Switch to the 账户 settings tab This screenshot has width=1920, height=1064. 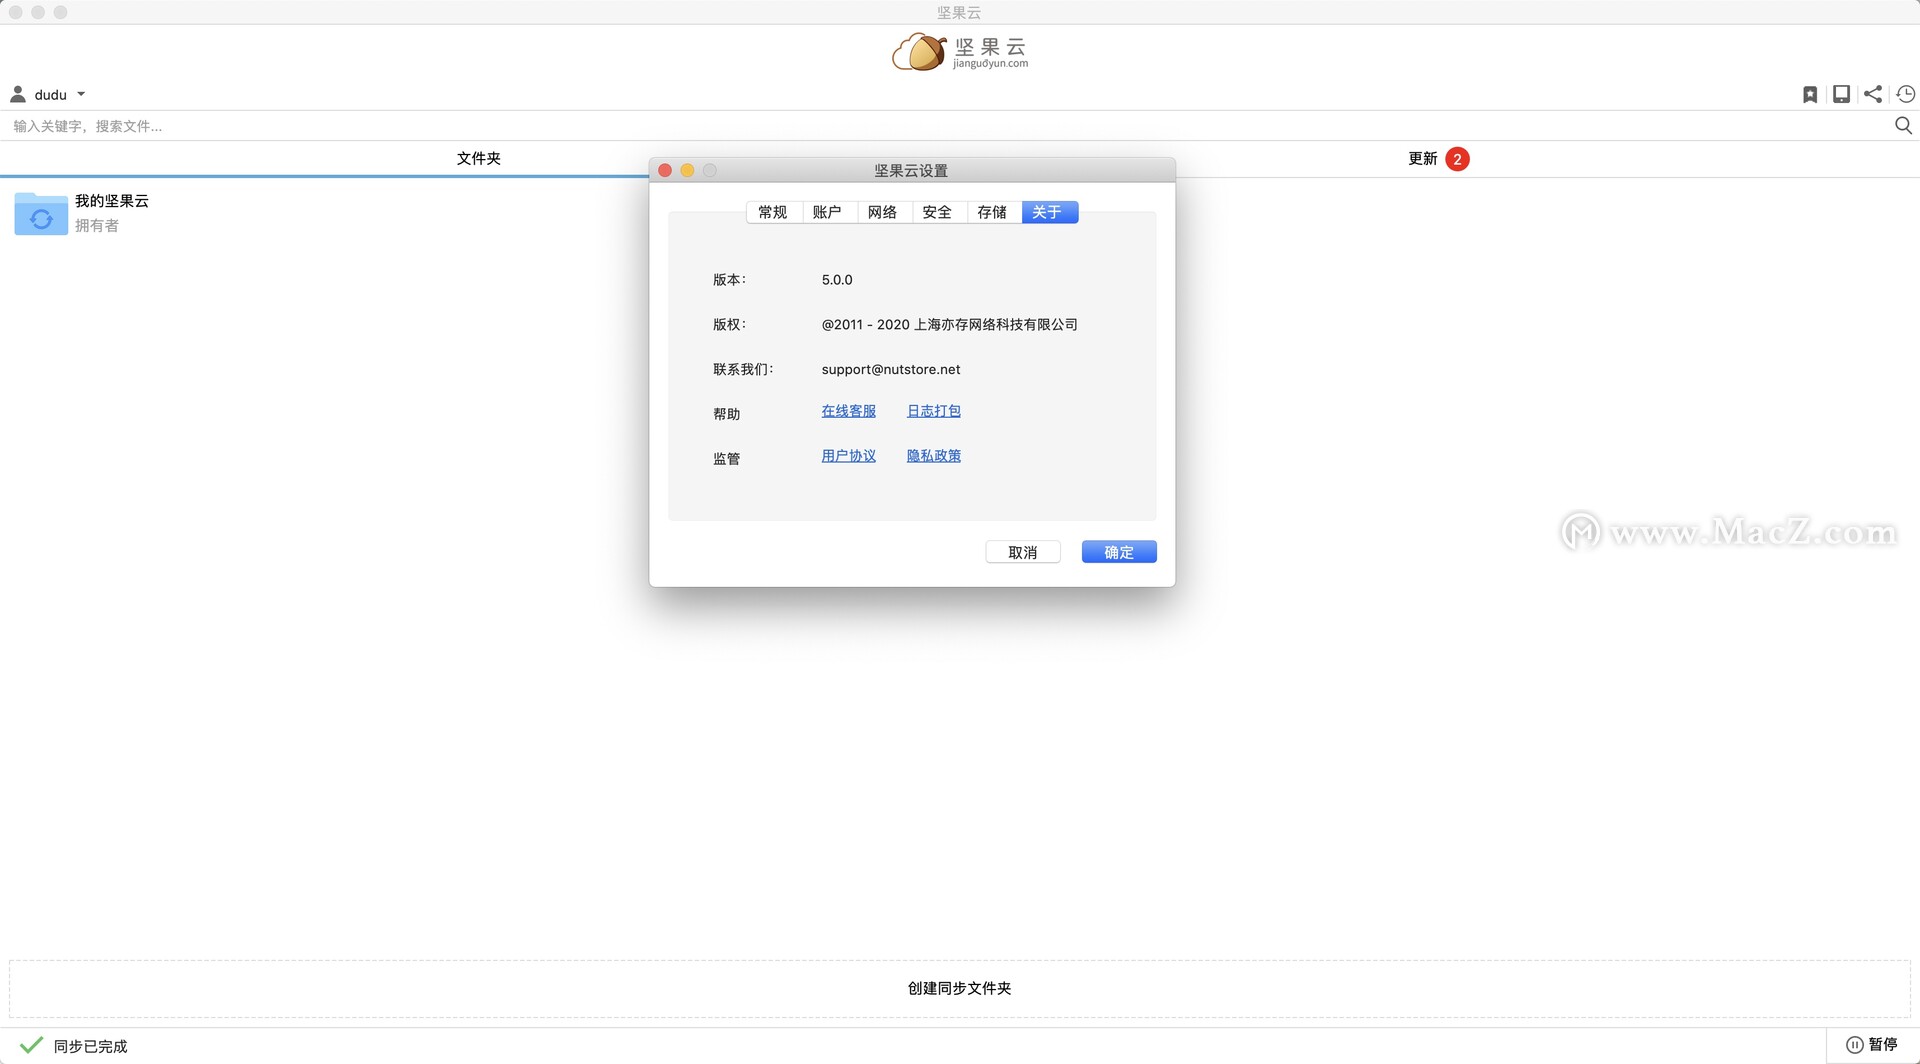(828, 212)
